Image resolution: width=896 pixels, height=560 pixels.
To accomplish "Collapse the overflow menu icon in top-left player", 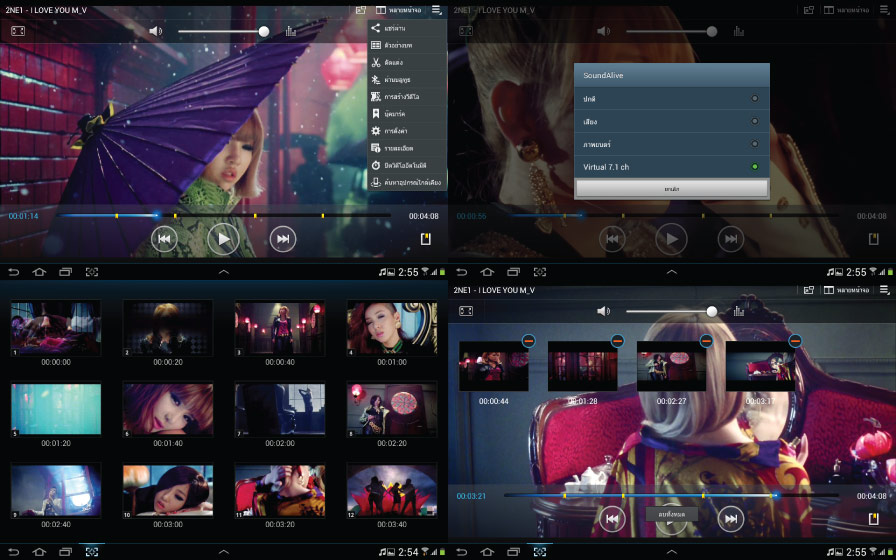I will 437,10.
